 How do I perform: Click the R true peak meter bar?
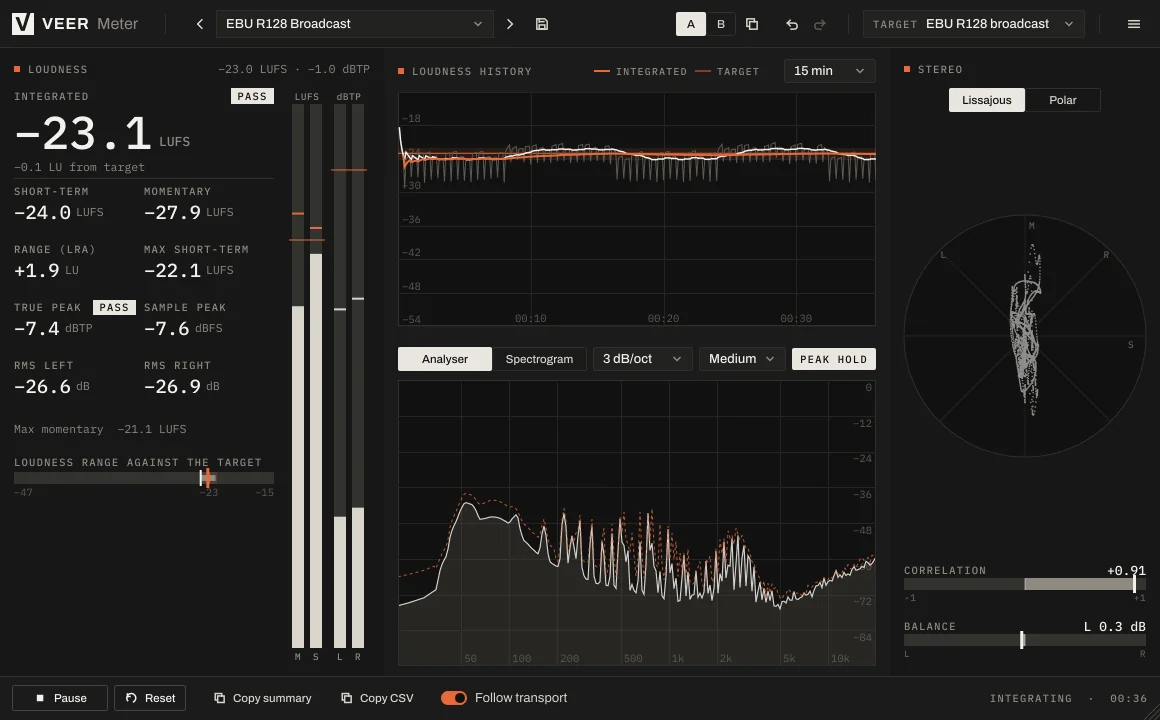358,376
